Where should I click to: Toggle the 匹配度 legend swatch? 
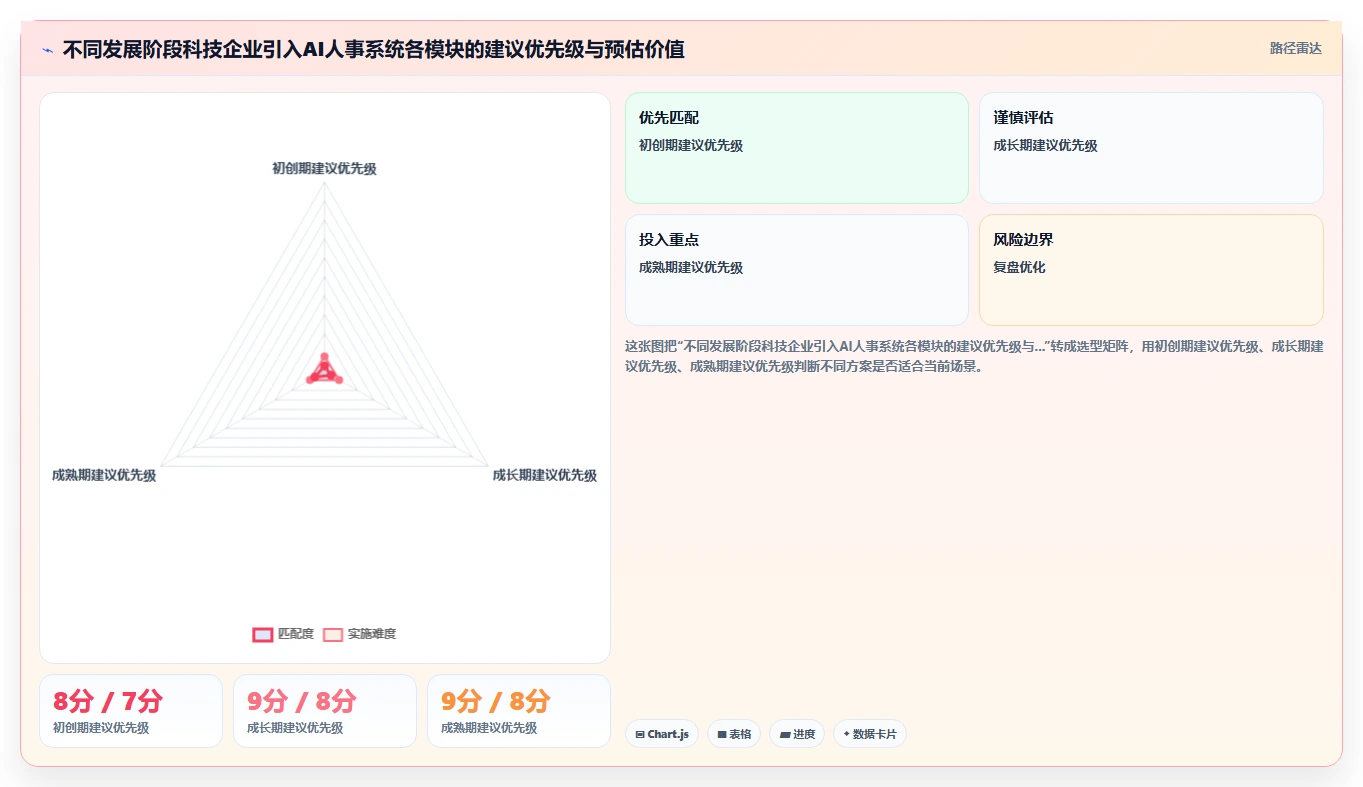pos(263,634)
